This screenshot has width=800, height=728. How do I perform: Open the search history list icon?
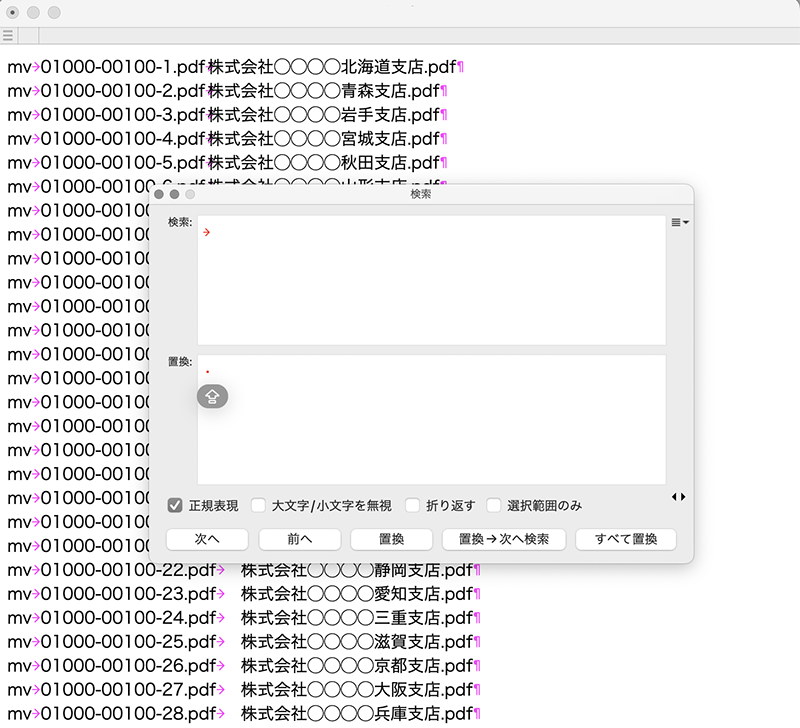coord(680,223)
